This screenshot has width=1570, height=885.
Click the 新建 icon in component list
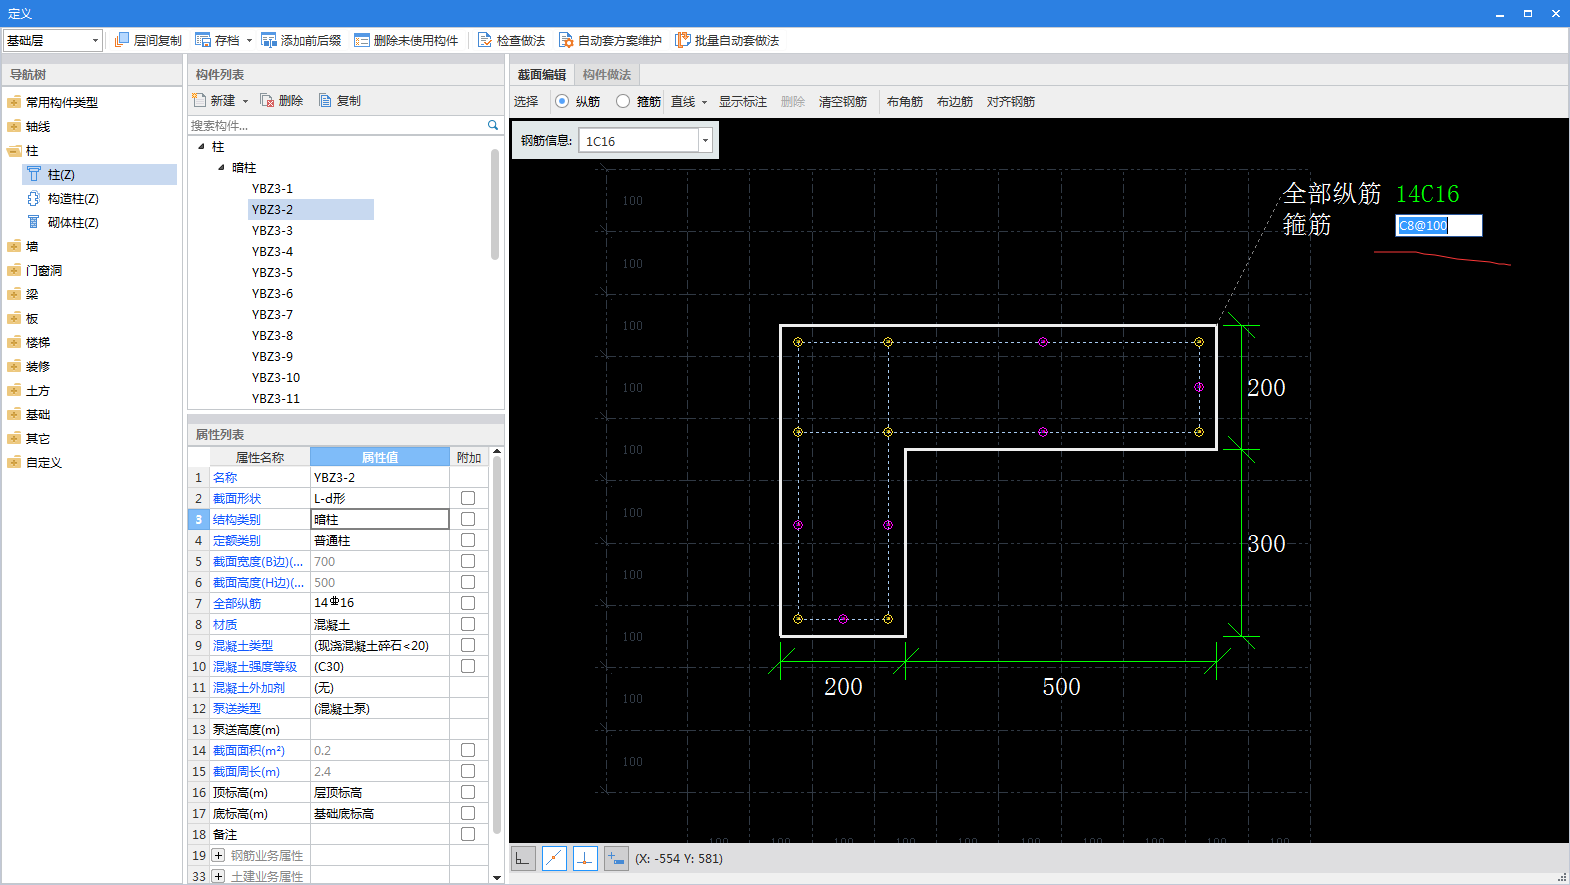pyautogui.click(x=199, y=100)
